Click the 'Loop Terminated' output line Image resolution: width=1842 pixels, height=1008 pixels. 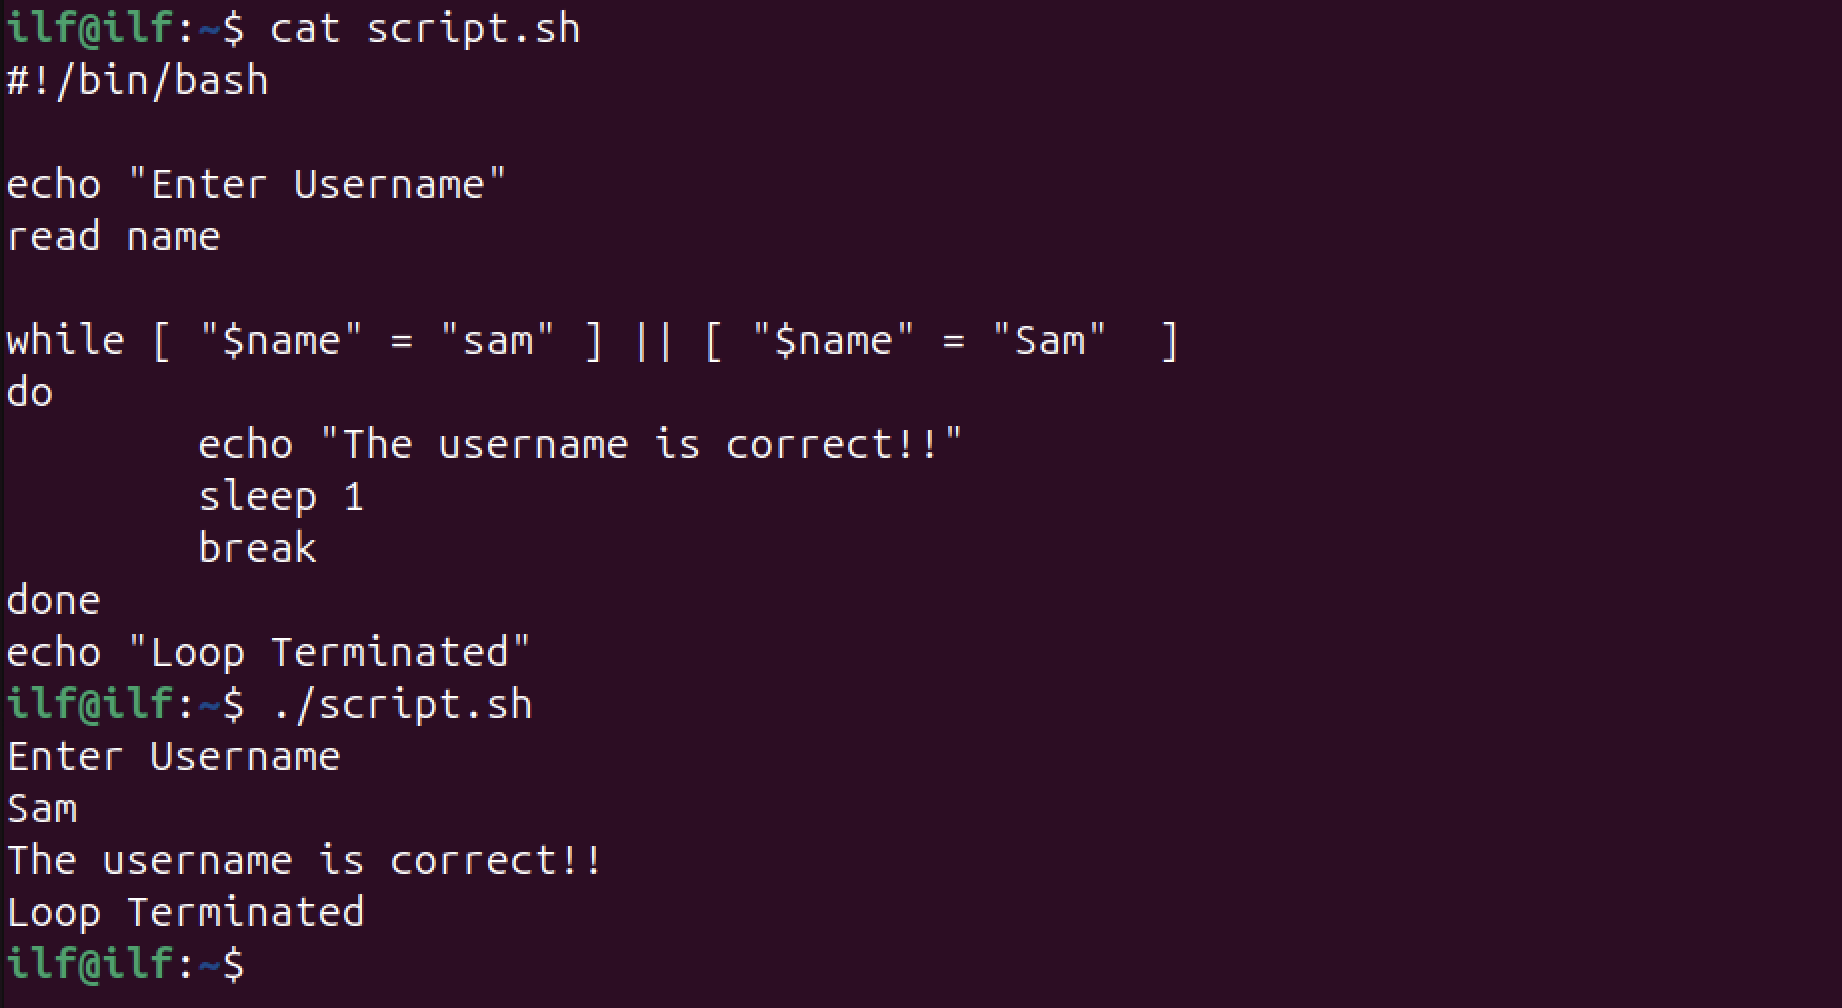(x=186, y=913)
